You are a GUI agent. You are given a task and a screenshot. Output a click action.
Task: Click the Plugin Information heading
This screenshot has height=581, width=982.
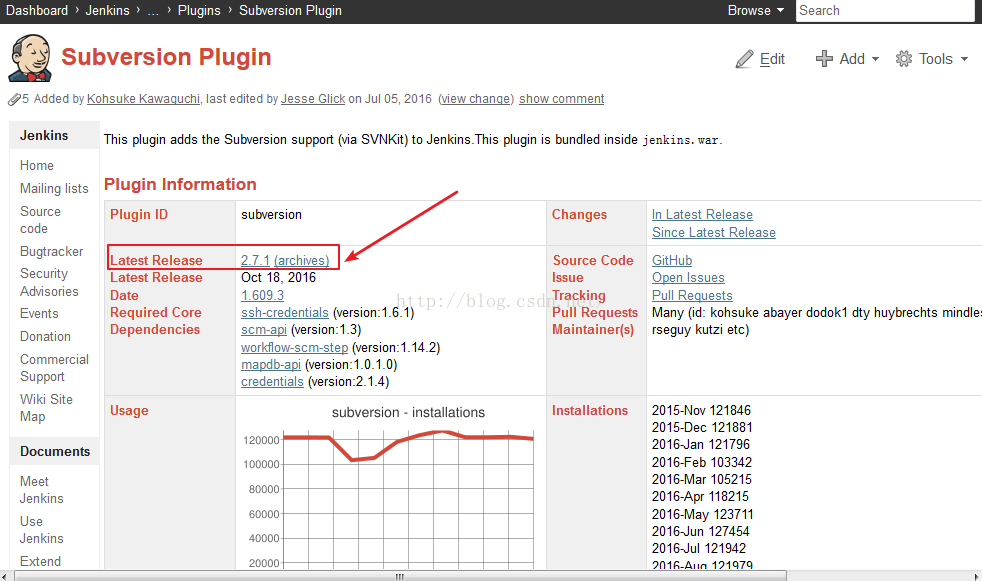point(180,184)
